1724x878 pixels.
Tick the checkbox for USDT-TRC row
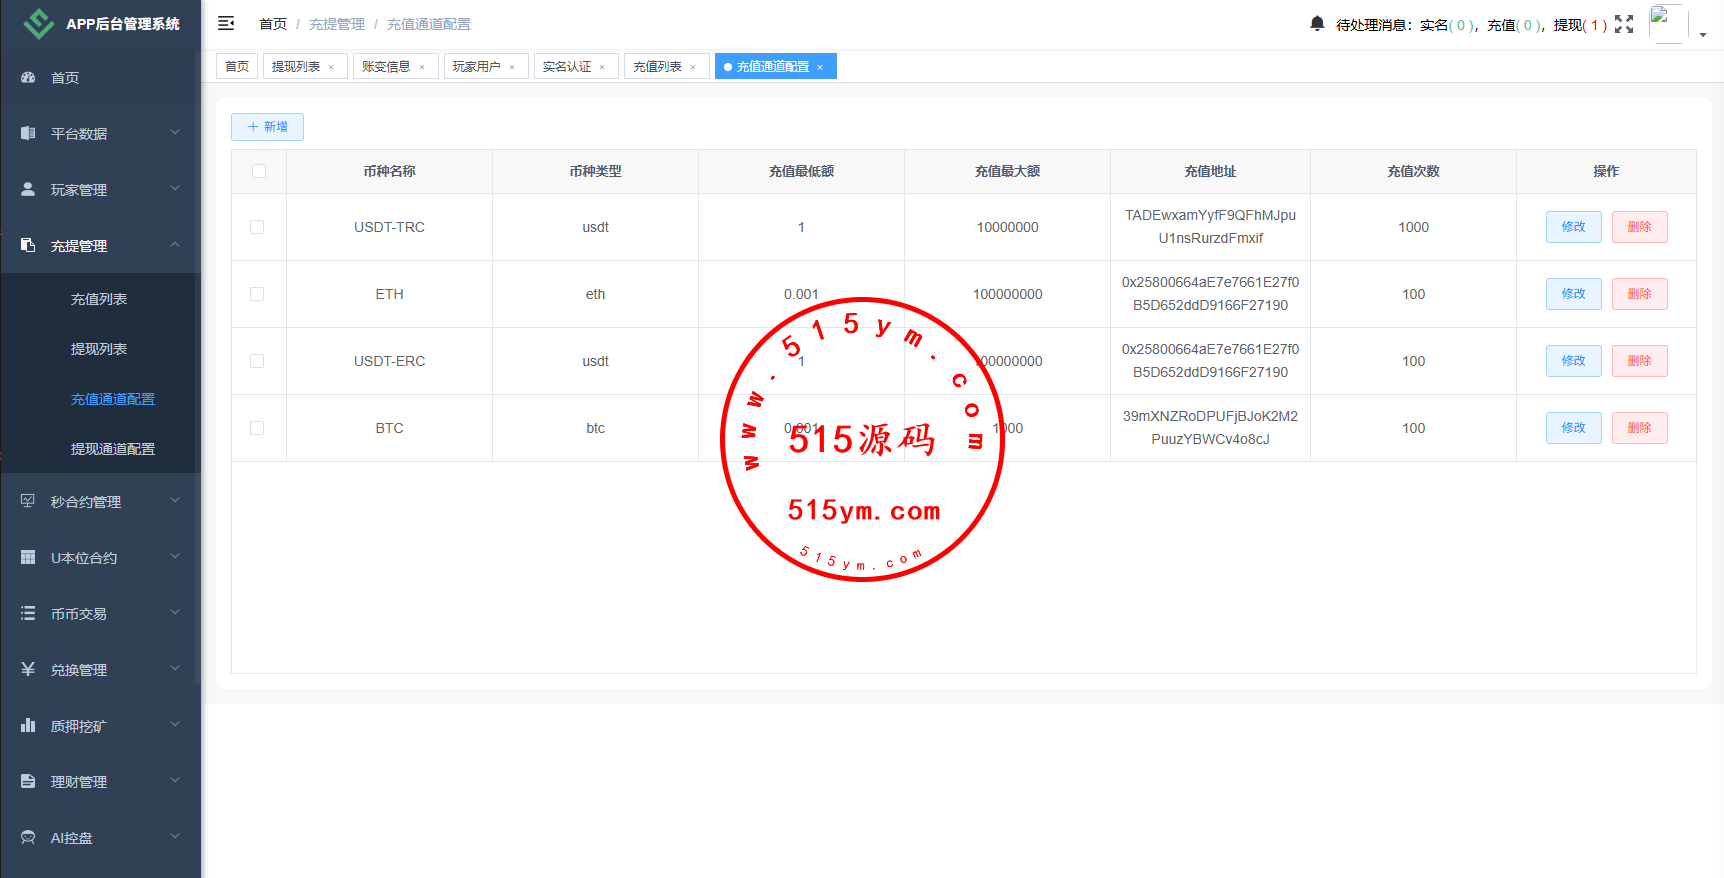(x=257, y=227)
